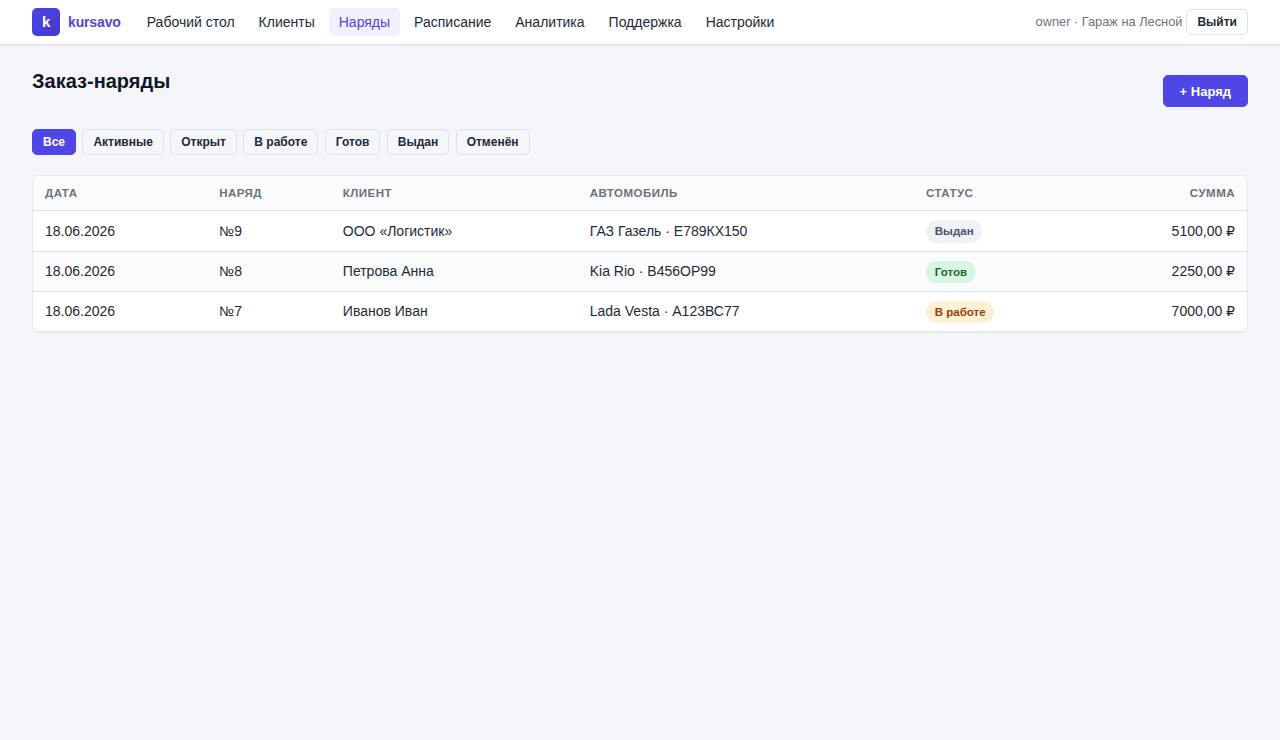Open Настройки from the top navigation
Screen dimensions: 1280x740
740,22
